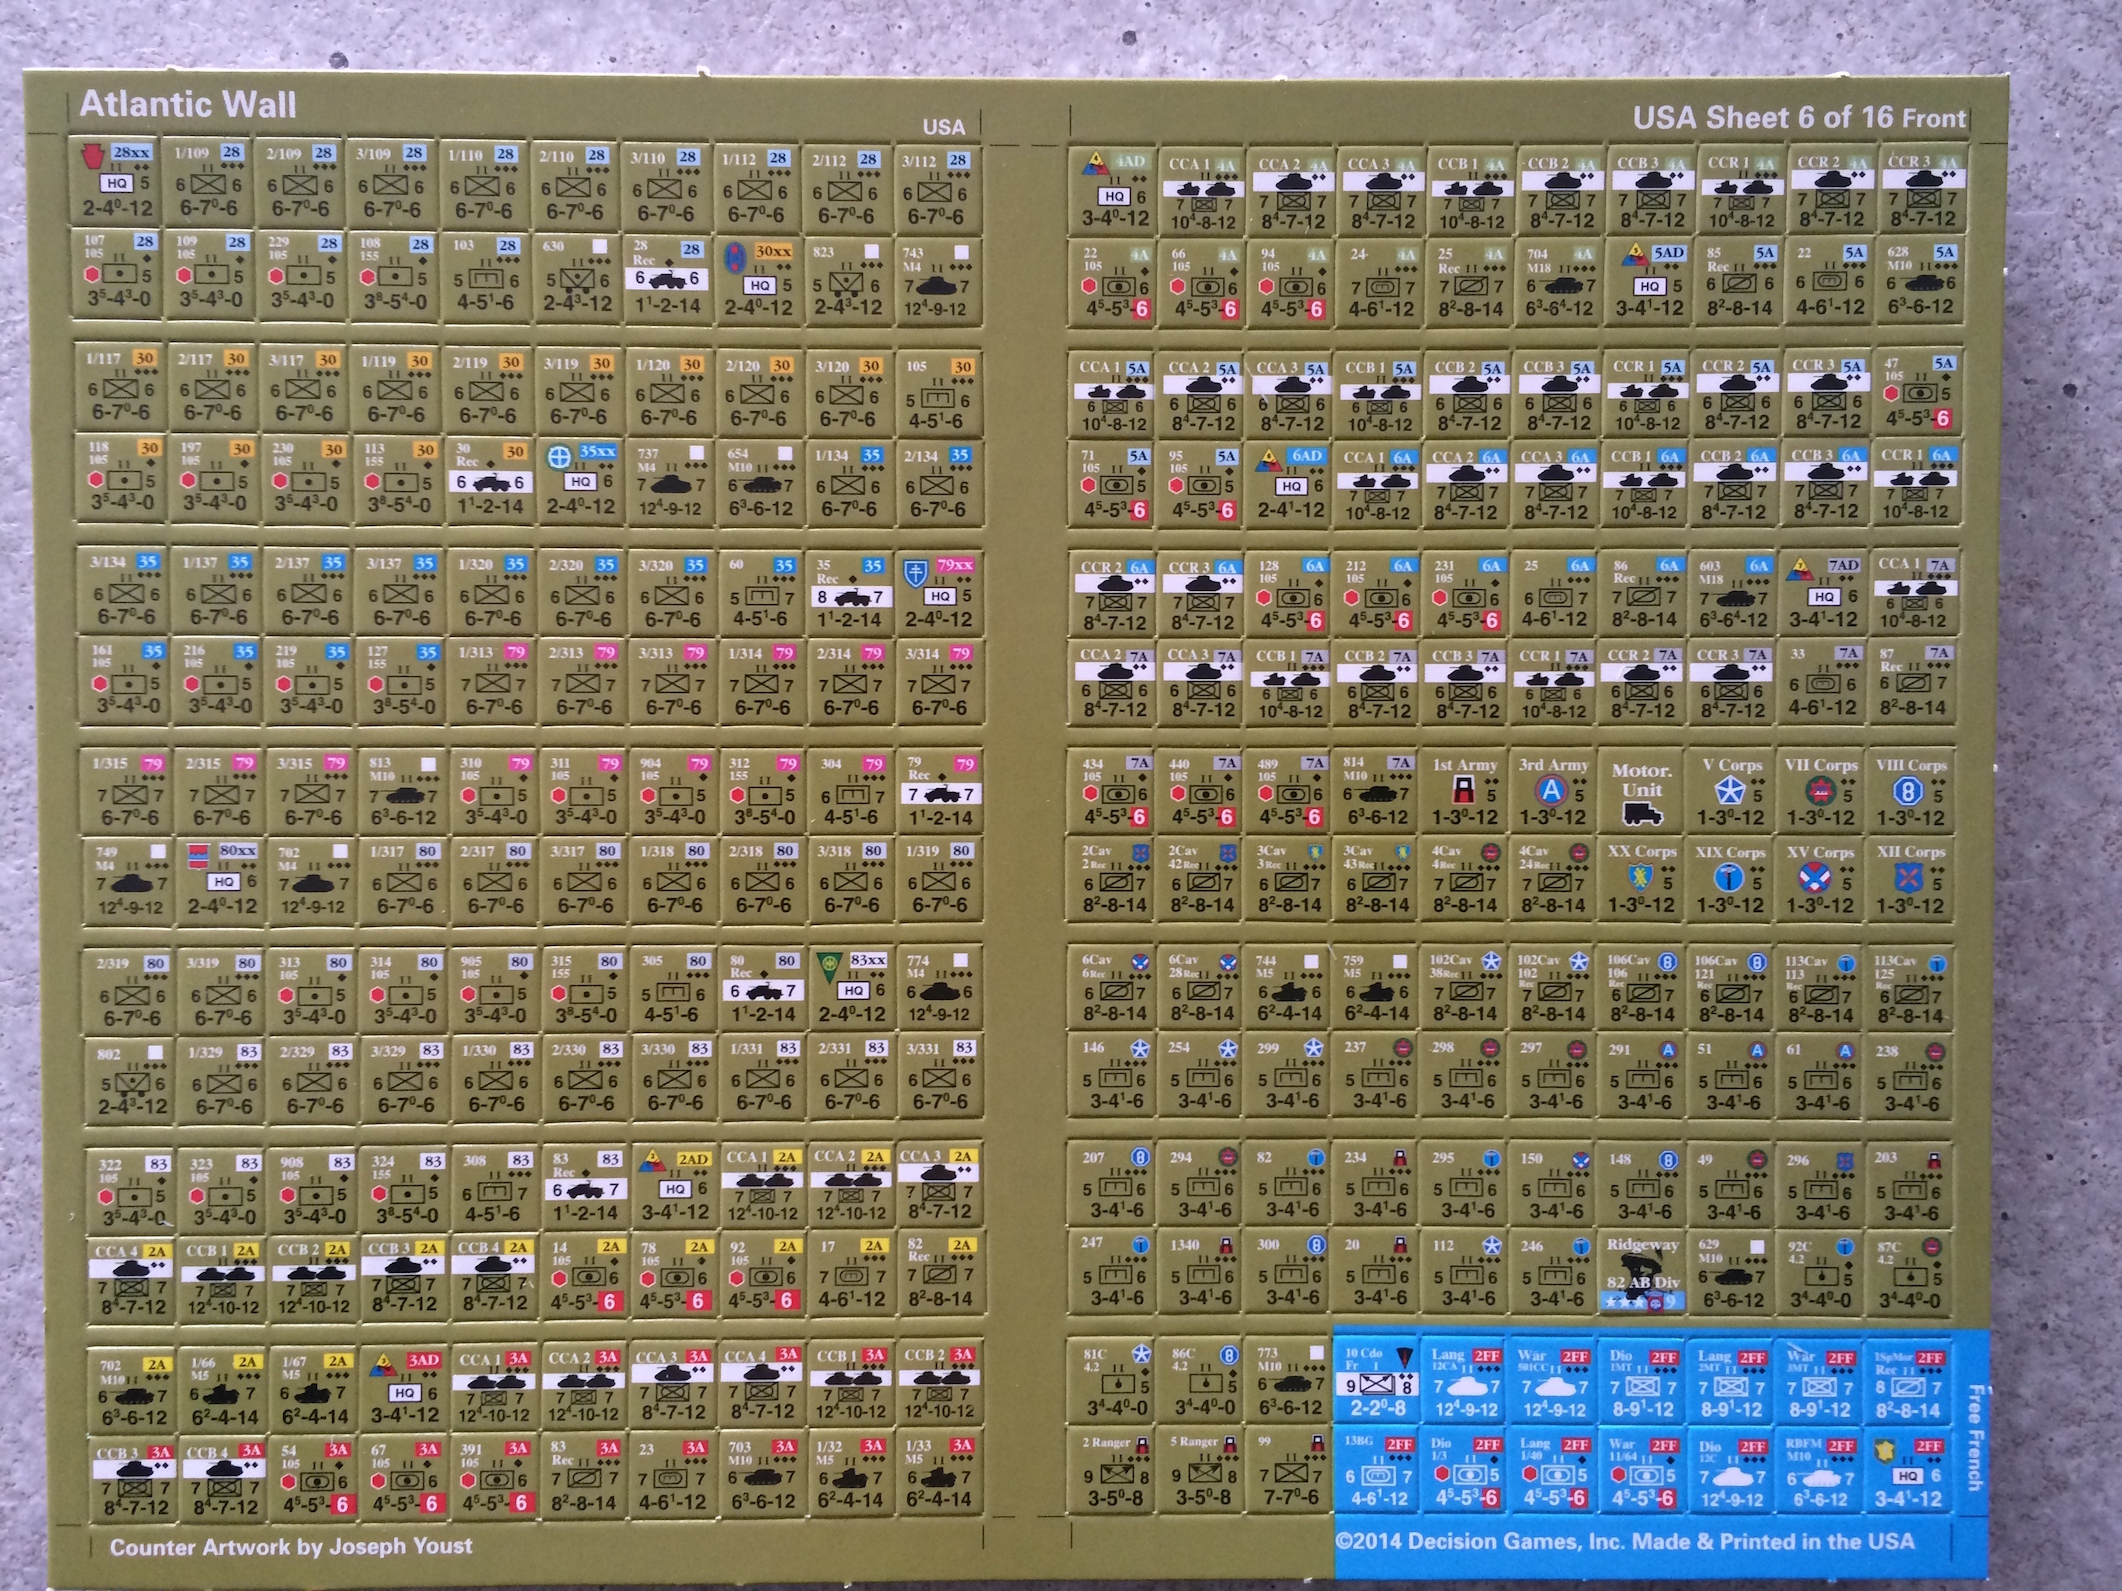Click the VII Corps counter

(x=1819, y=792)
